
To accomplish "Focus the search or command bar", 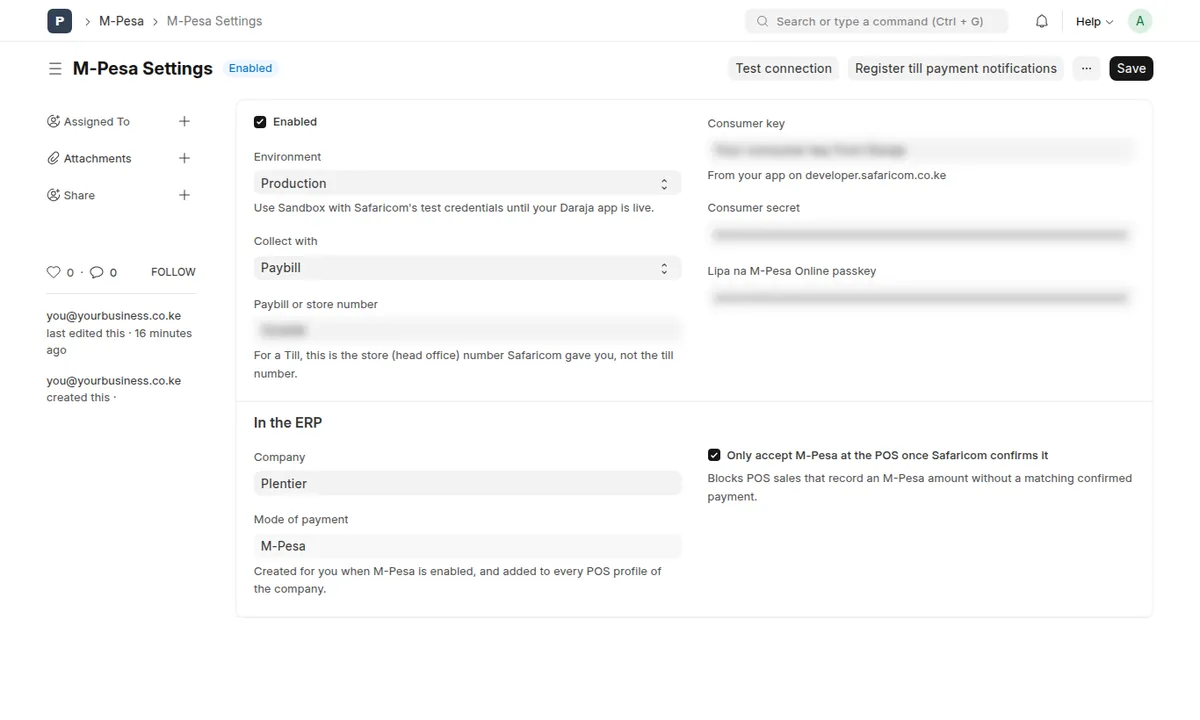I will [x=876, y=21].
